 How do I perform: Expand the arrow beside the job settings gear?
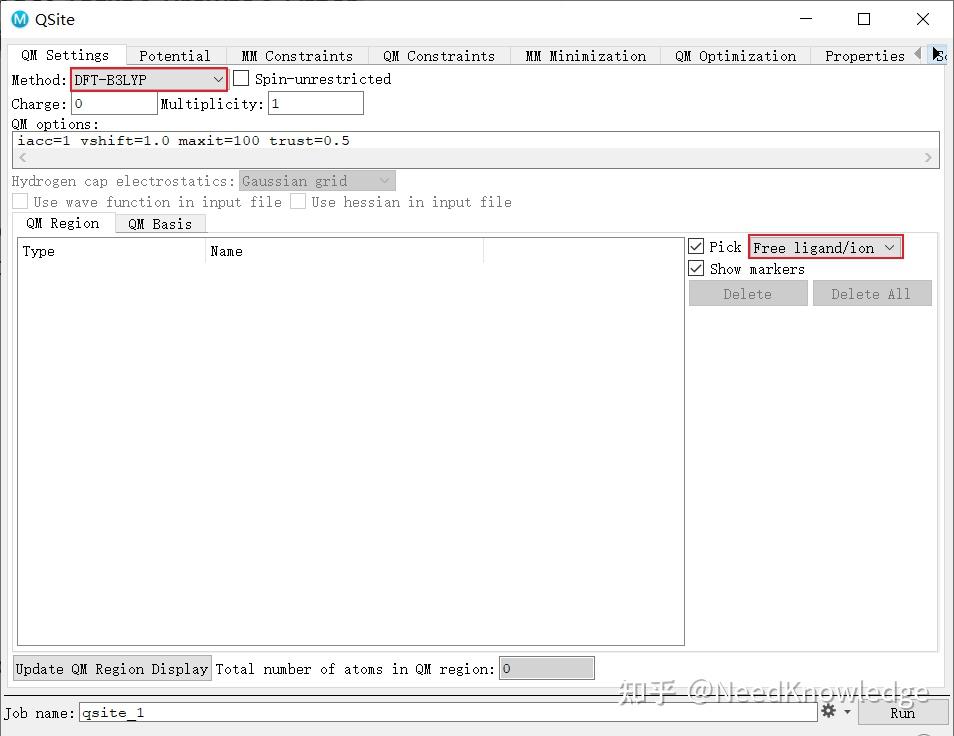(845, 712)
